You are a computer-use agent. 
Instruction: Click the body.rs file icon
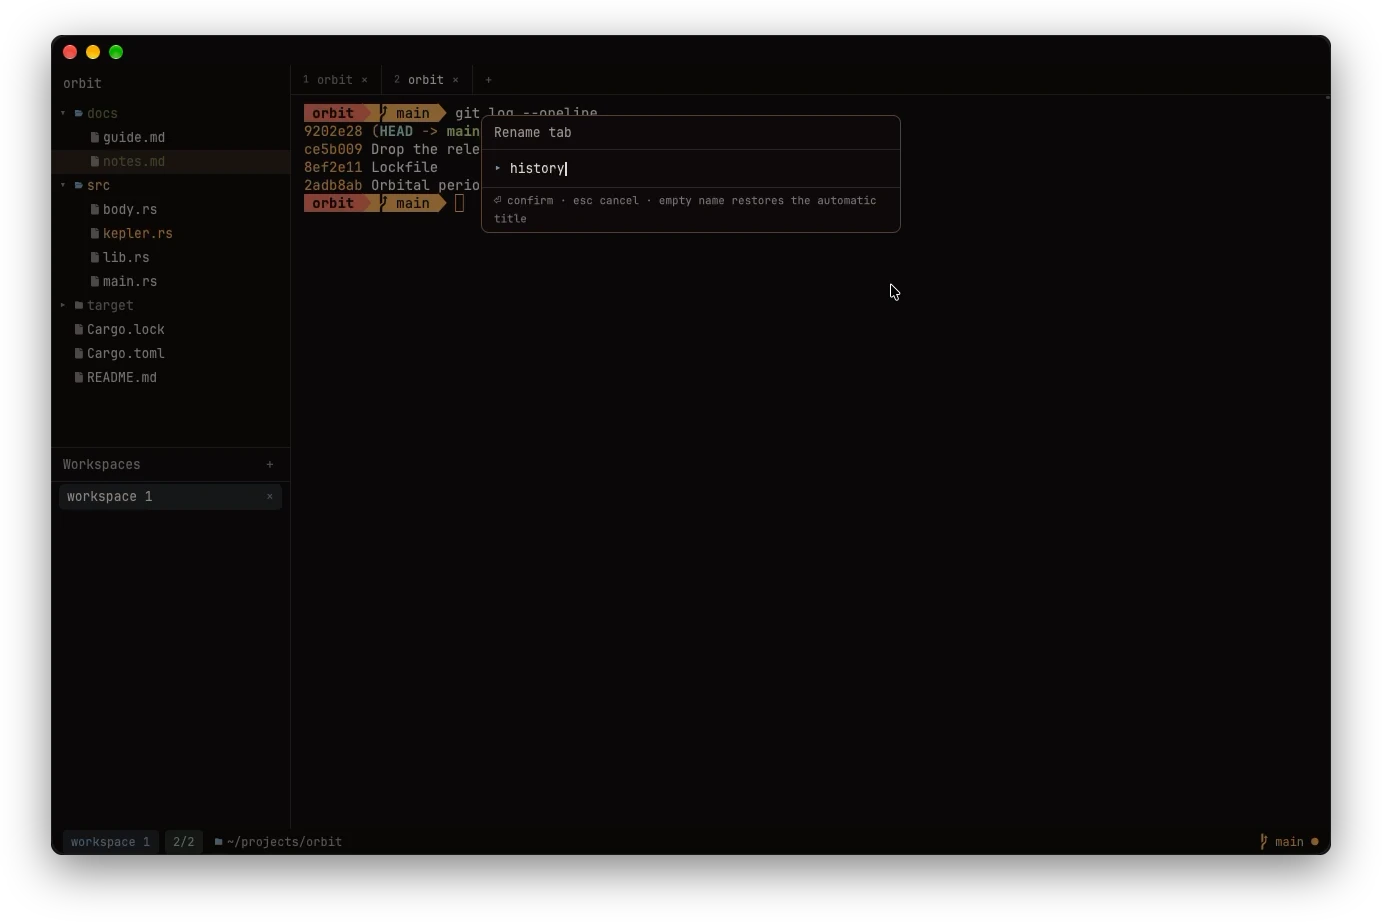[95, 209]
